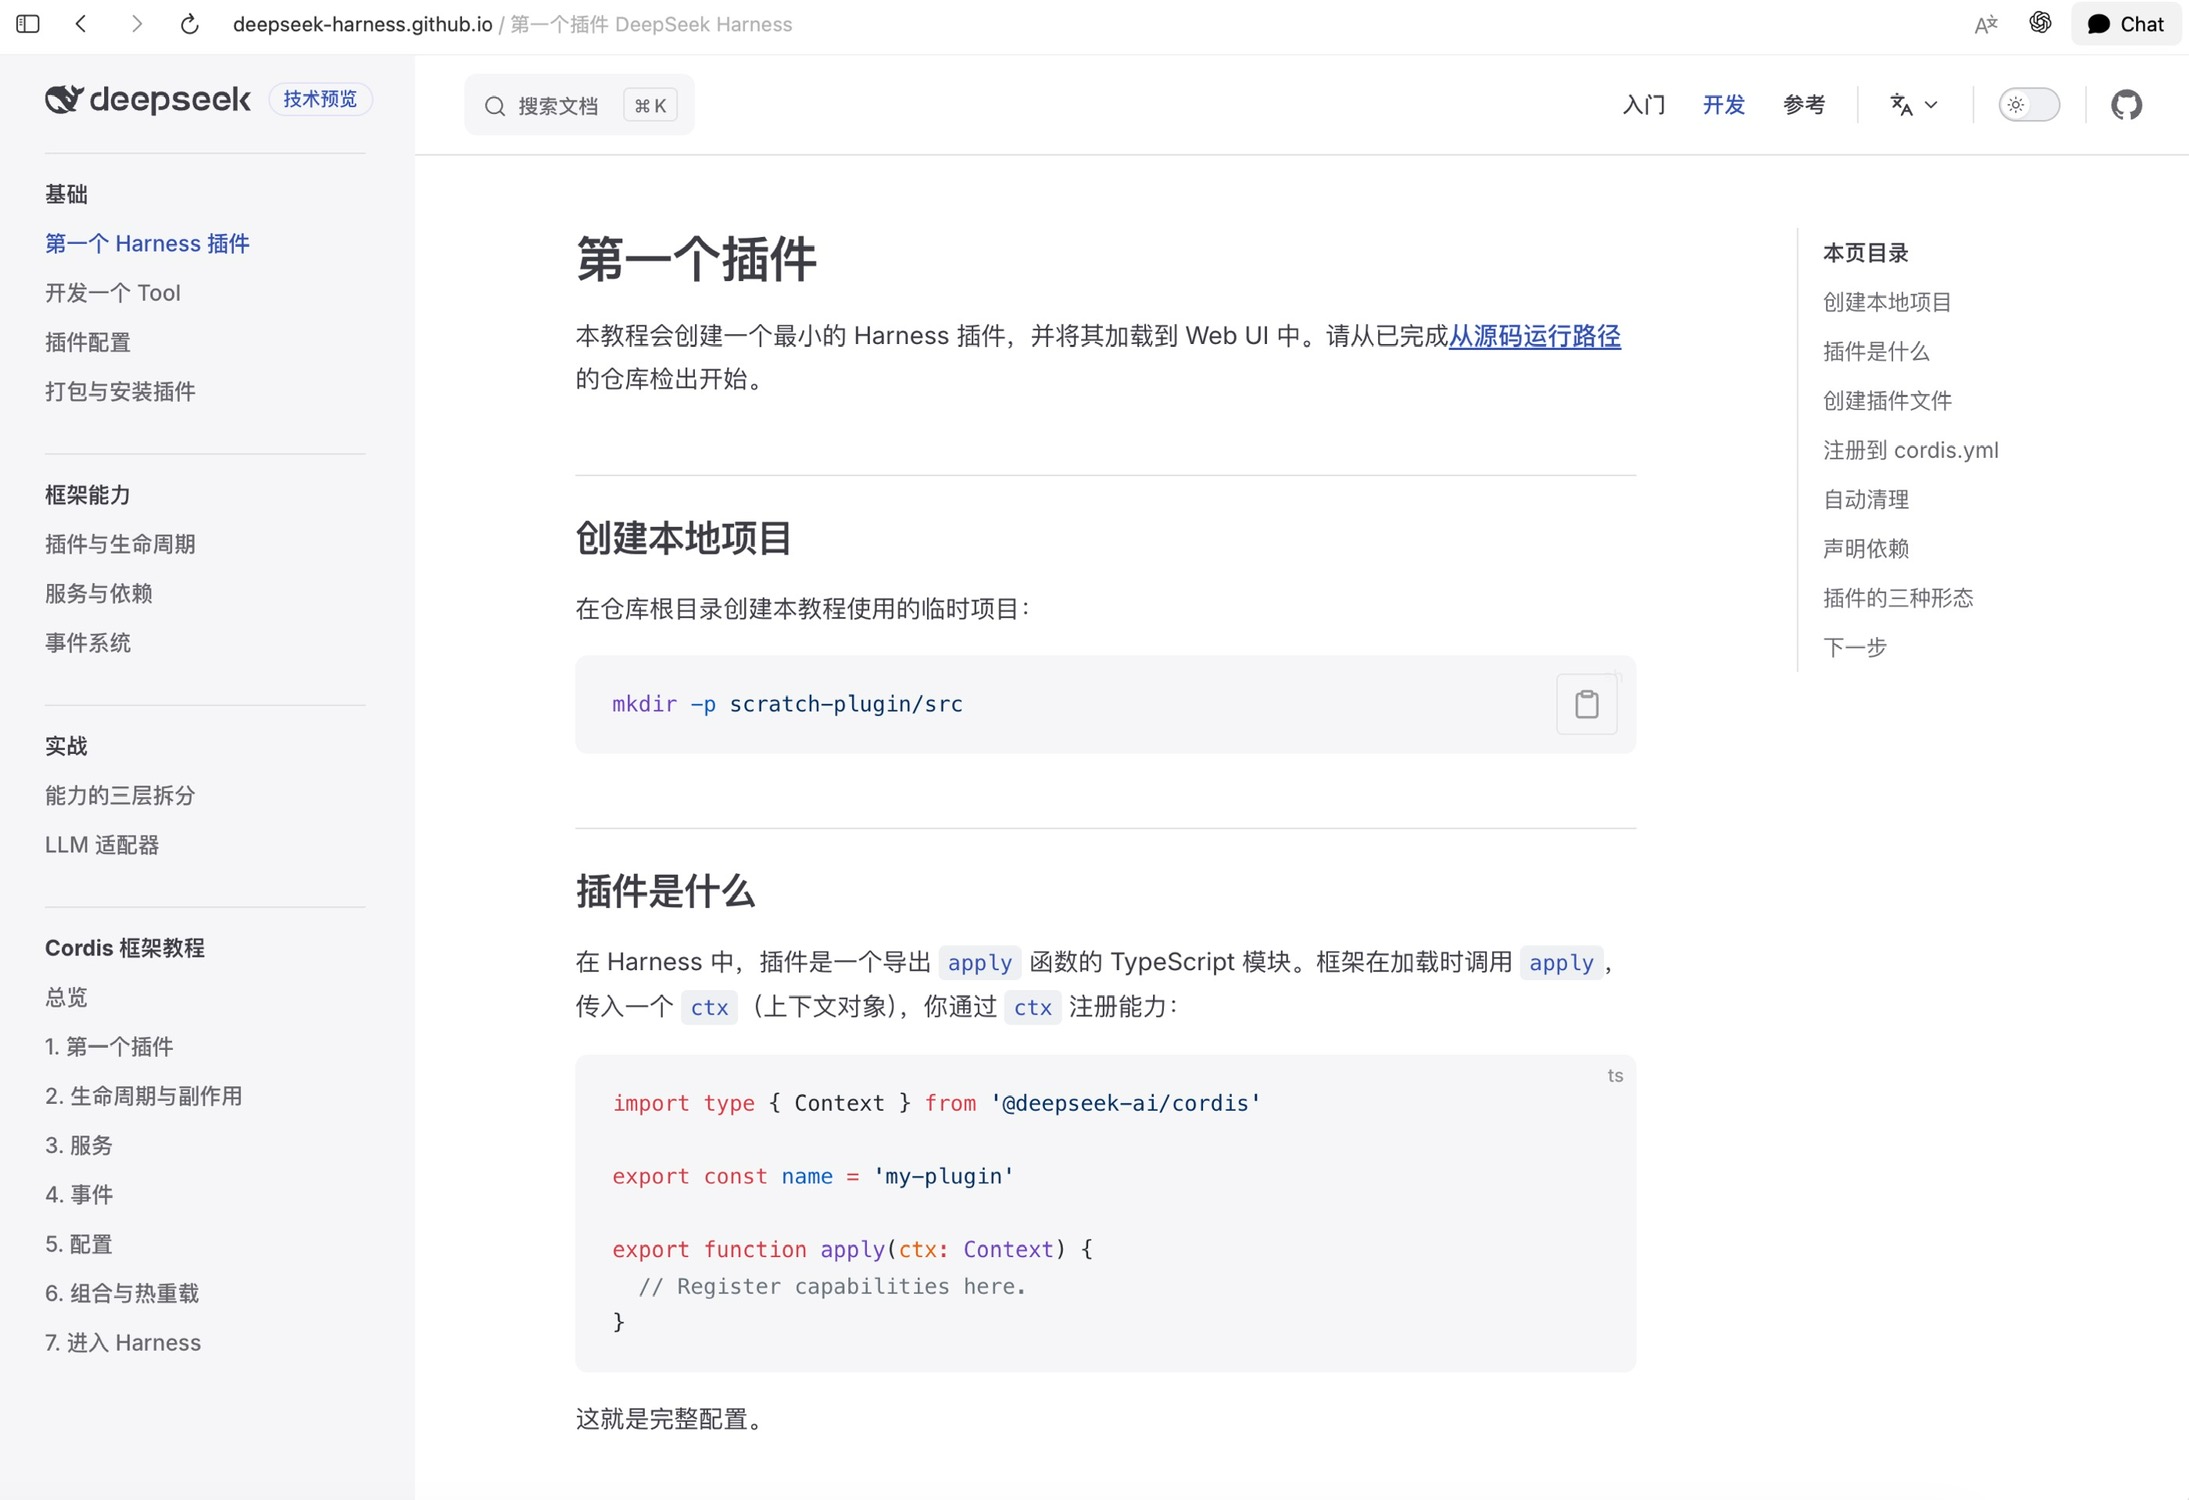
Task: Jump to 插件是什么 in page outline
Action: click(x=1876, y=351)
